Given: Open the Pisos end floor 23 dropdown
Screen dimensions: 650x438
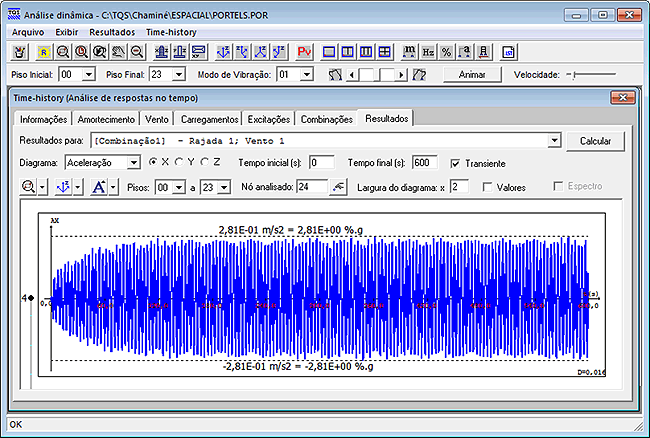Looking at the screenshot, I should click(224, 187).
